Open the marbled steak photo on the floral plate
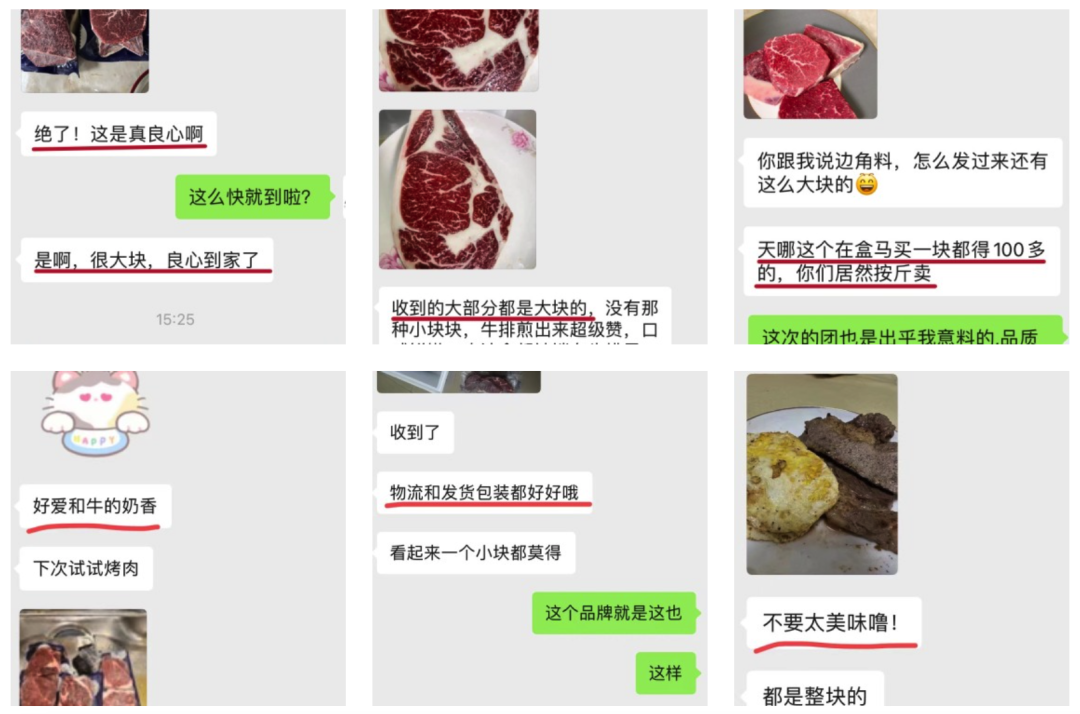 click(457, 189)
